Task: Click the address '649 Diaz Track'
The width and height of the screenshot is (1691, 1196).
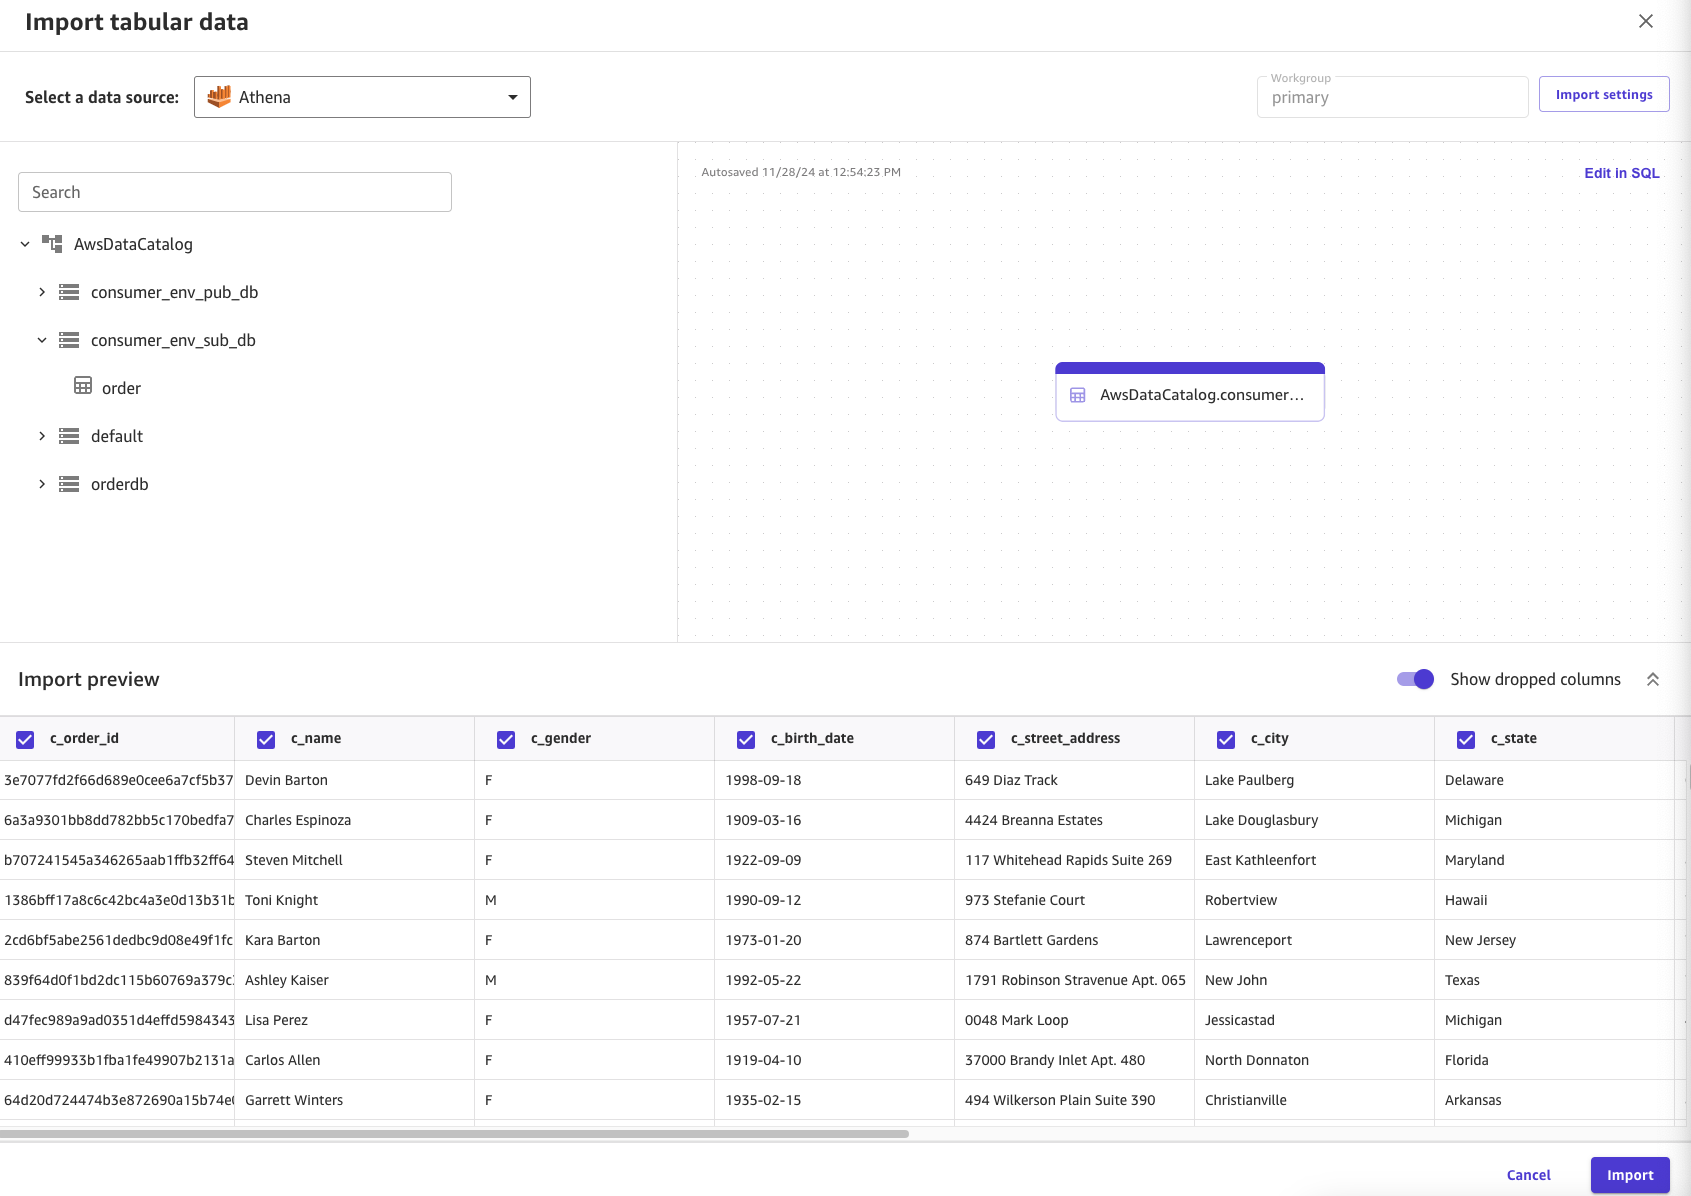Action: tap(1011, 780)
